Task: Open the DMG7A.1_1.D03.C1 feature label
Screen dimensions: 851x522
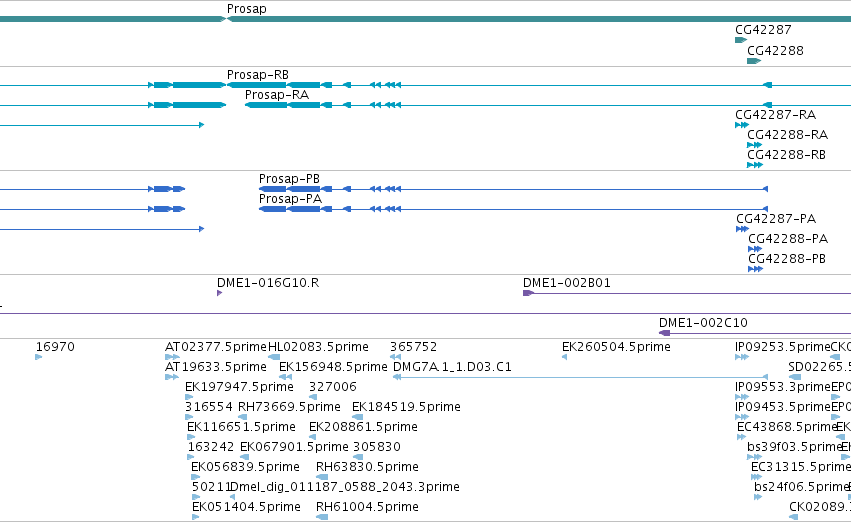Action: point(452,367)
